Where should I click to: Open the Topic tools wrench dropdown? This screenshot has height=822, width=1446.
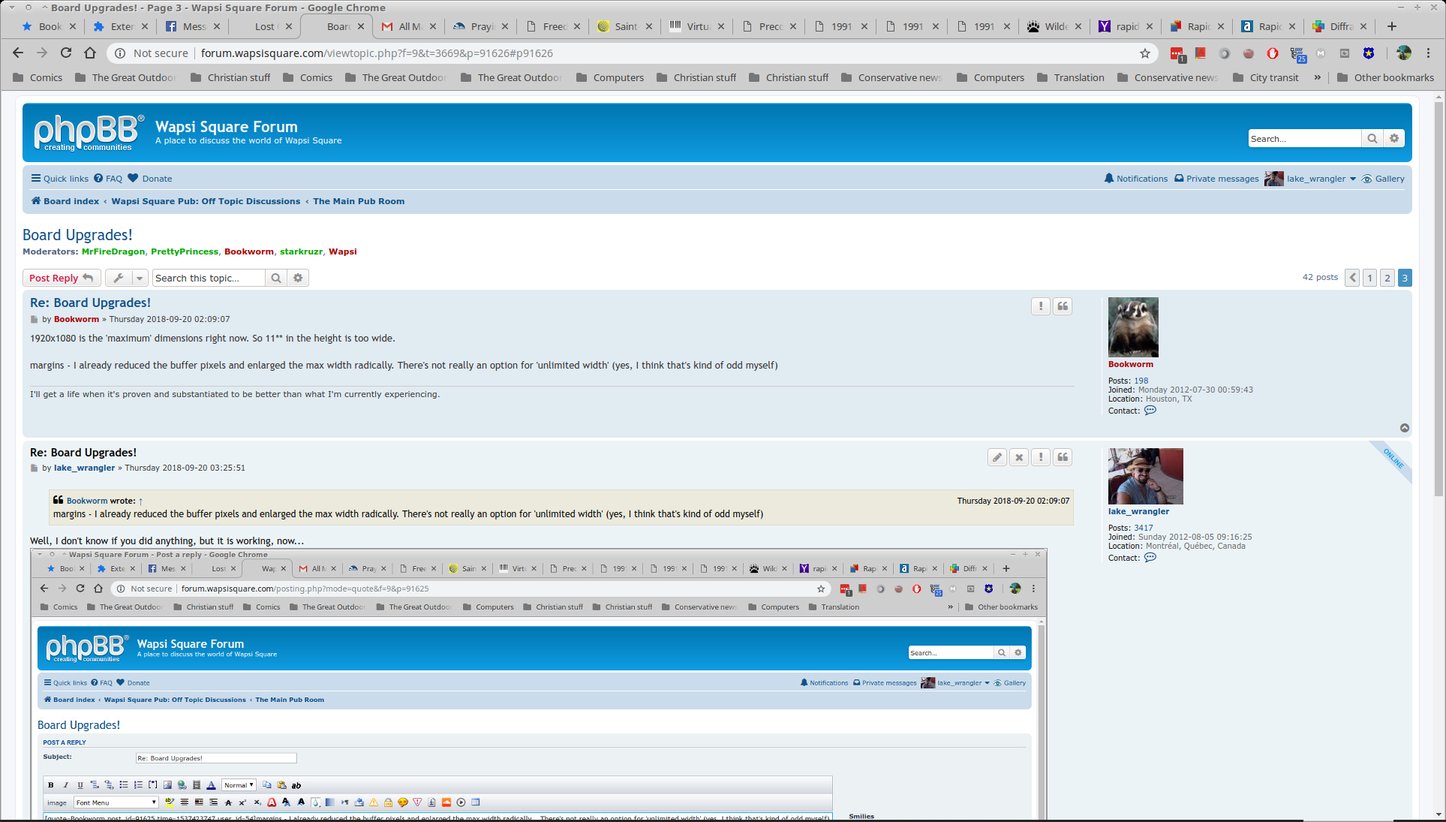coord(126,278)
